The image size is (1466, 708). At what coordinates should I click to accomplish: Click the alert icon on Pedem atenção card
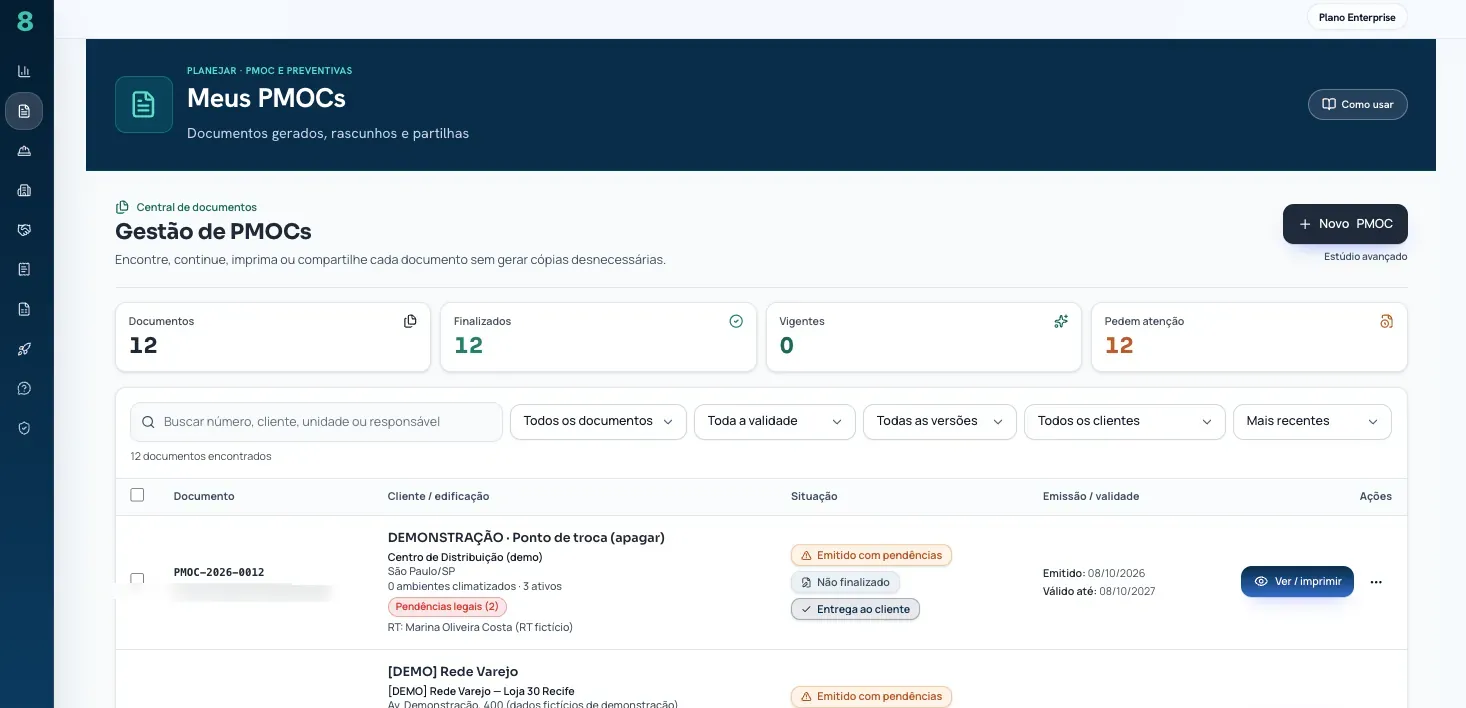(1386, 321)
